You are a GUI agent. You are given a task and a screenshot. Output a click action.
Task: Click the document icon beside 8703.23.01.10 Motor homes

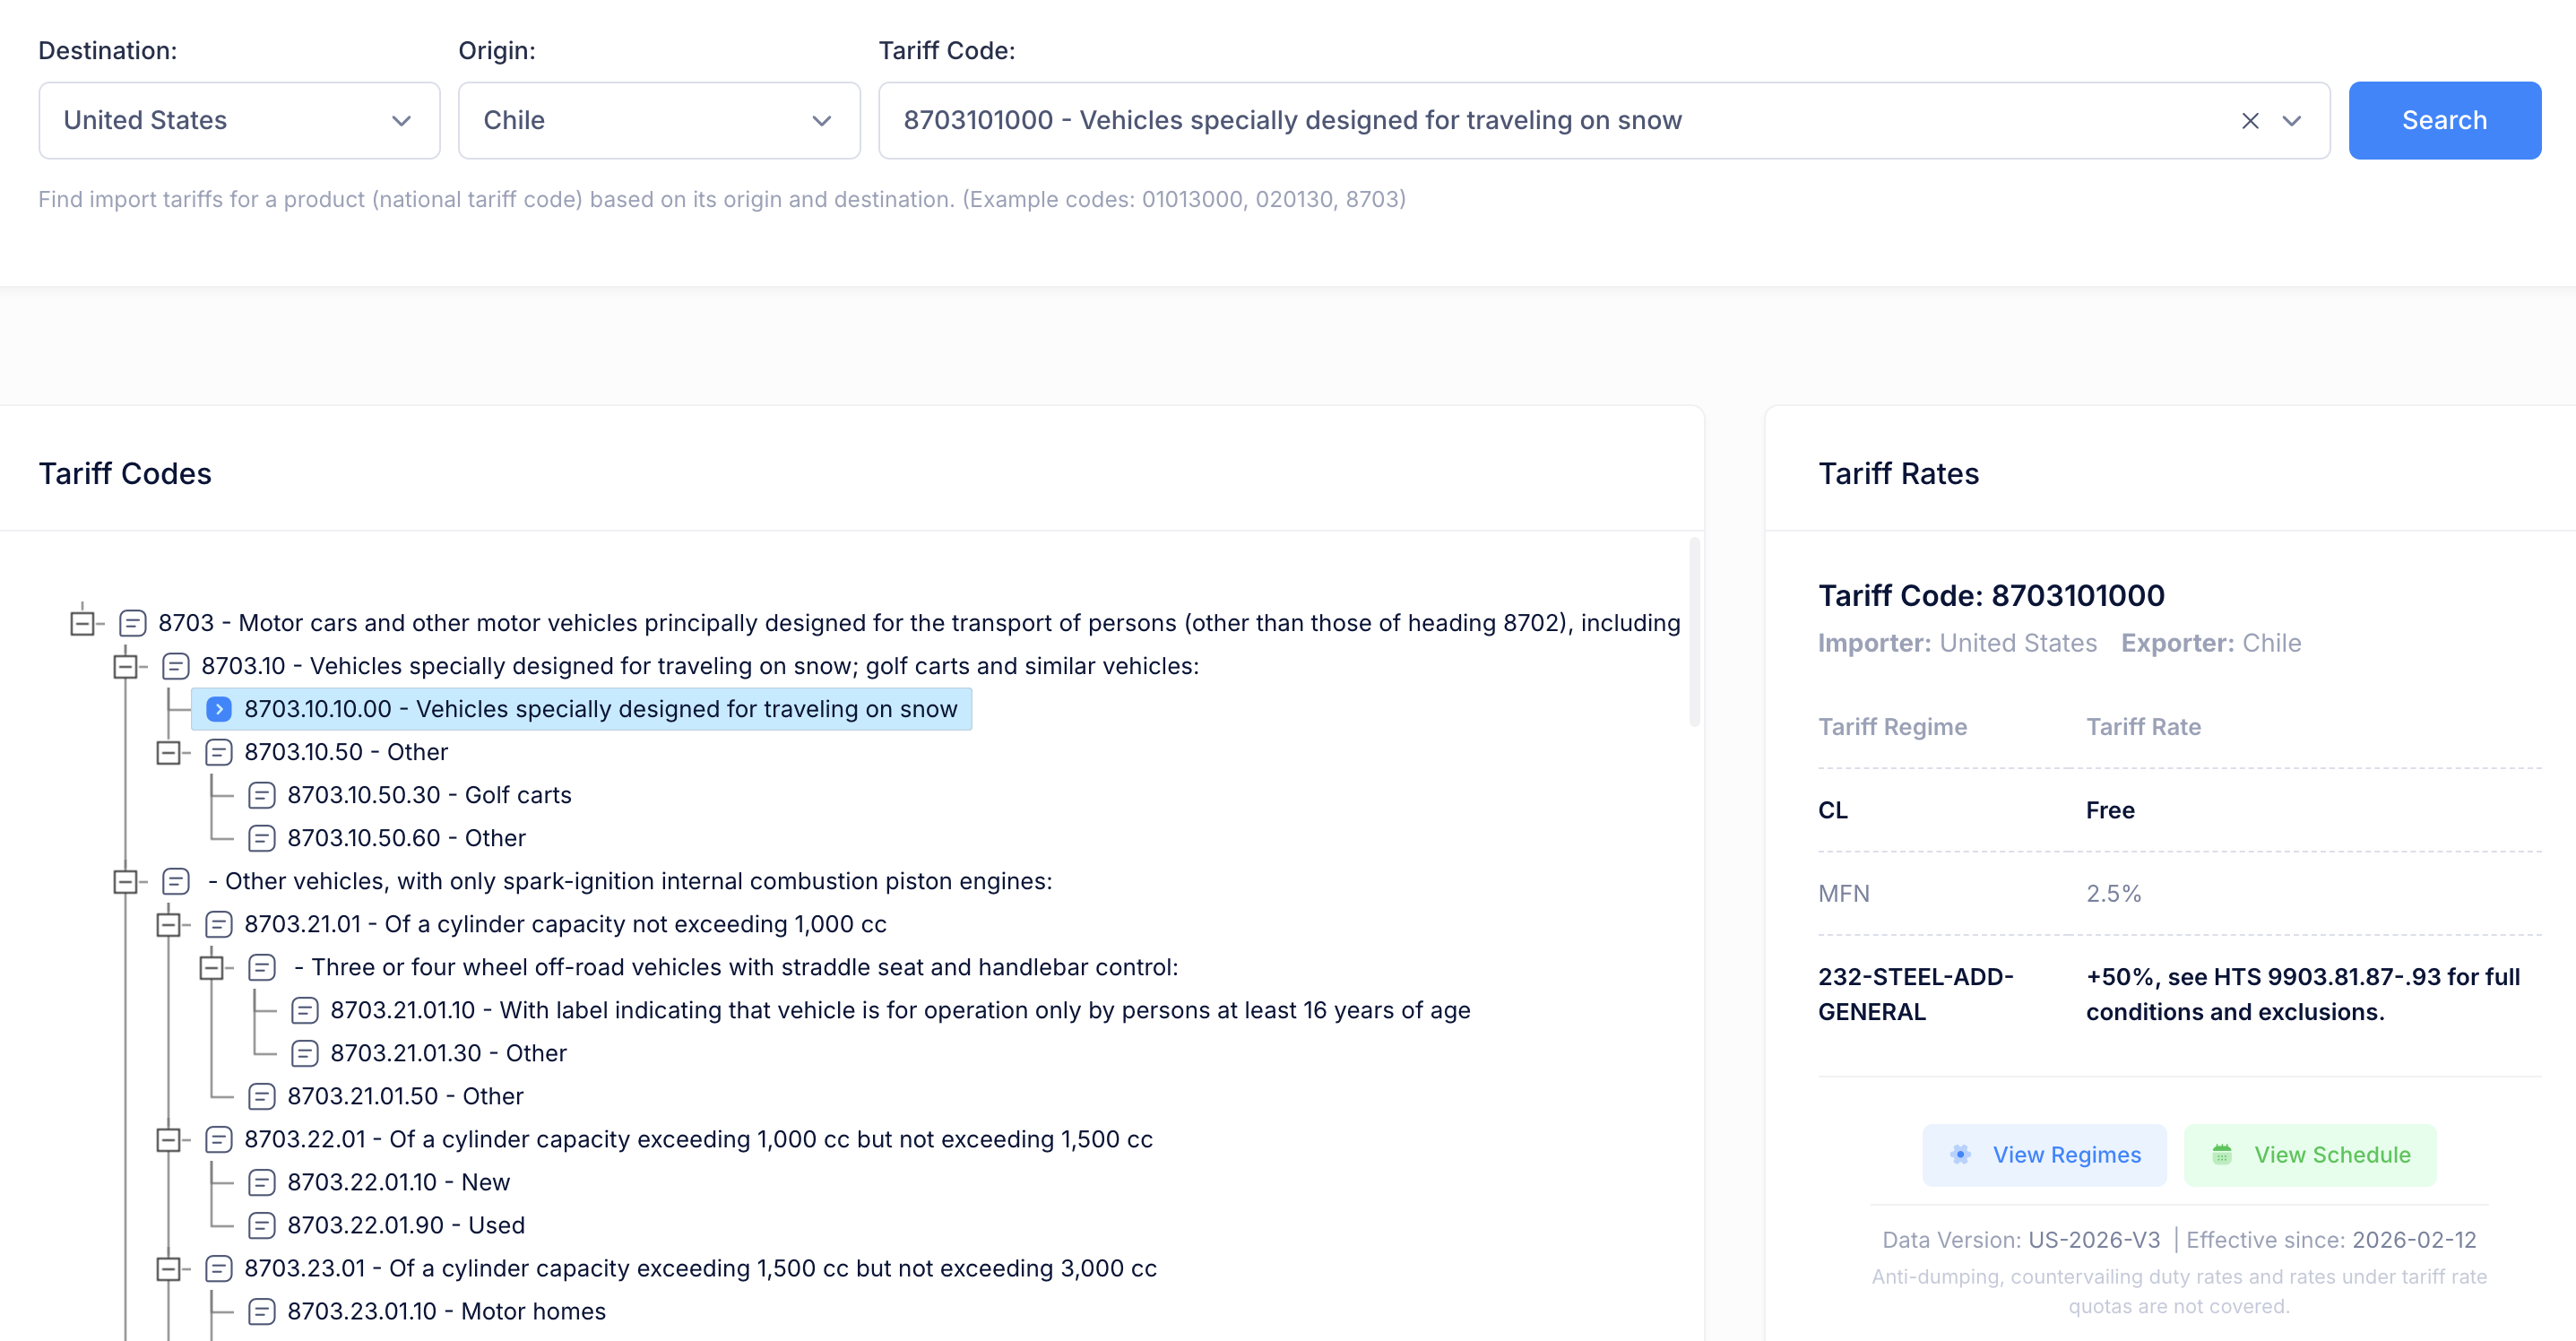pos(261,1311)
